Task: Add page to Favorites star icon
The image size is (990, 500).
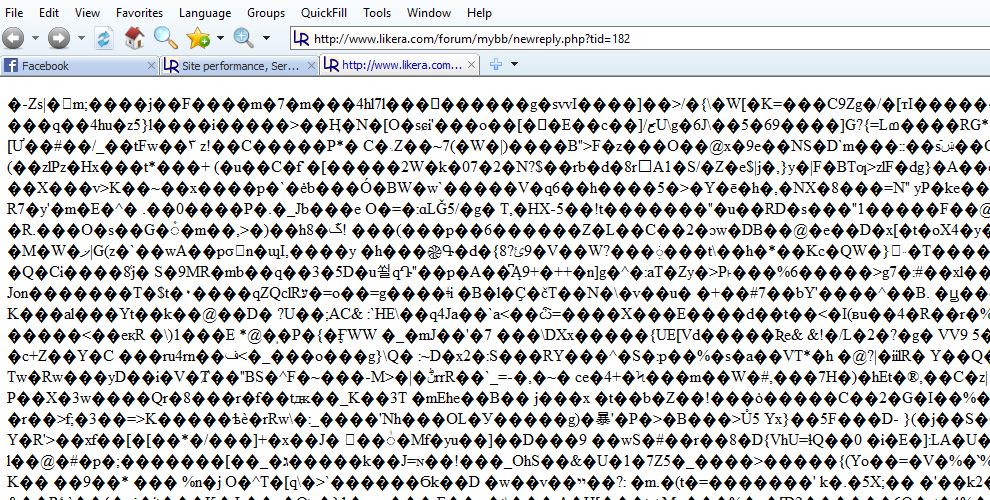Action: (x=197, y=39)
